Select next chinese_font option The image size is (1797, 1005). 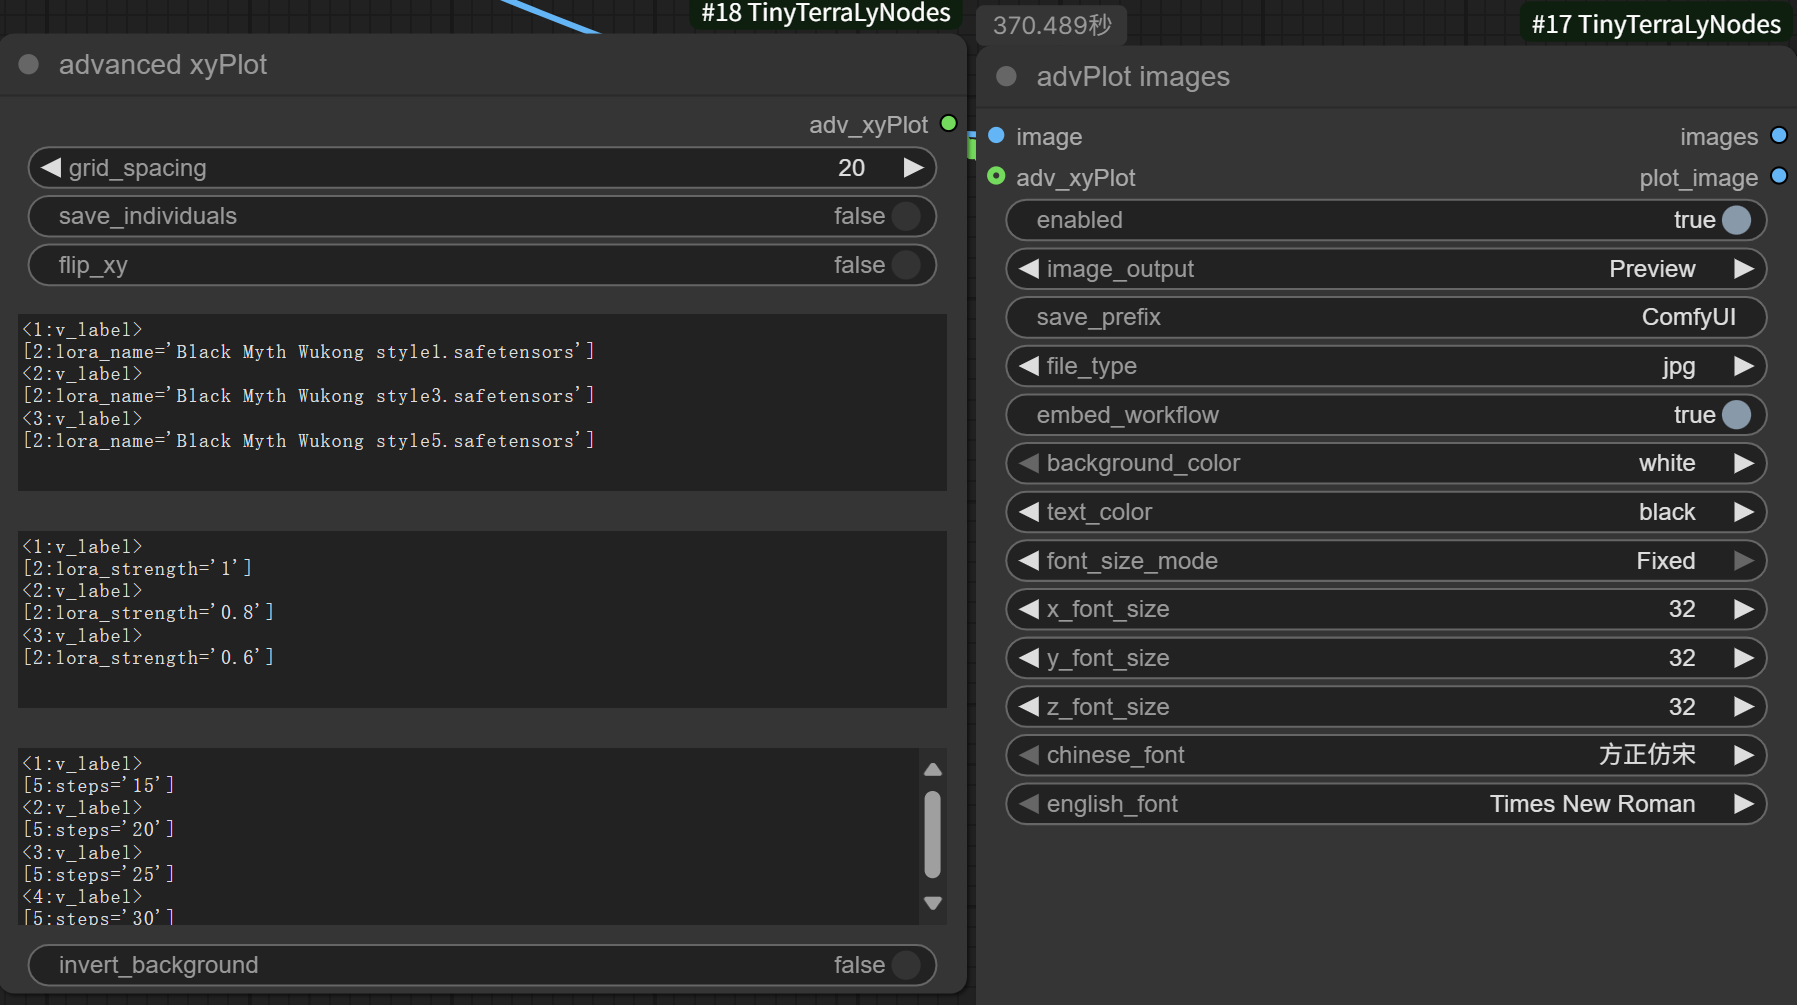tap(1744, 755)
